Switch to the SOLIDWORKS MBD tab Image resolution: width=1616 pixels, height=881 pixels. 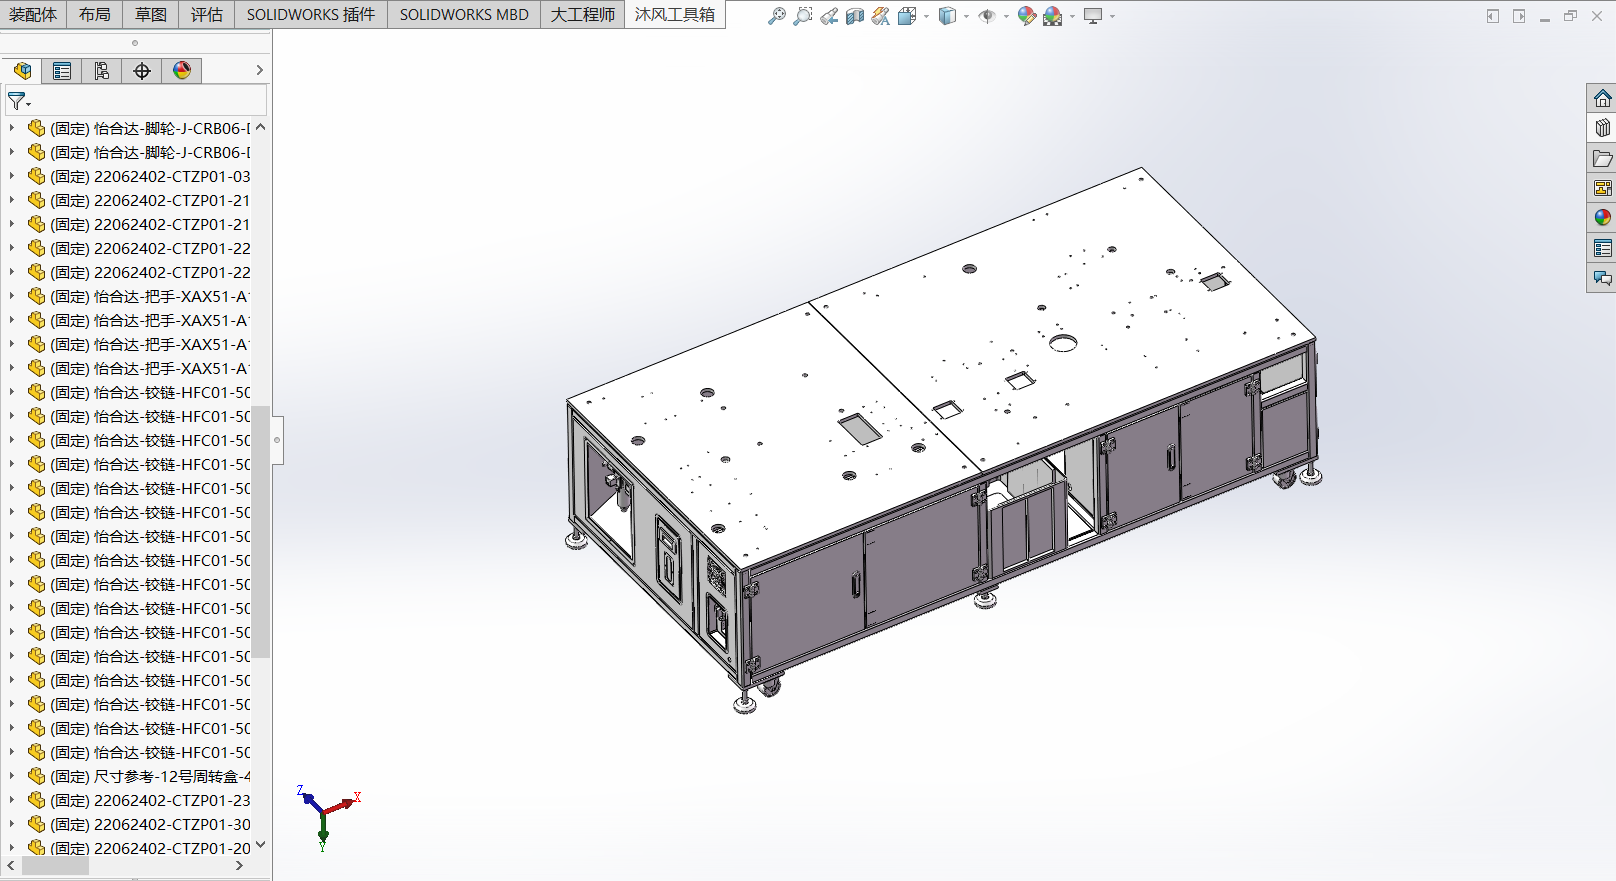(464, 14)
